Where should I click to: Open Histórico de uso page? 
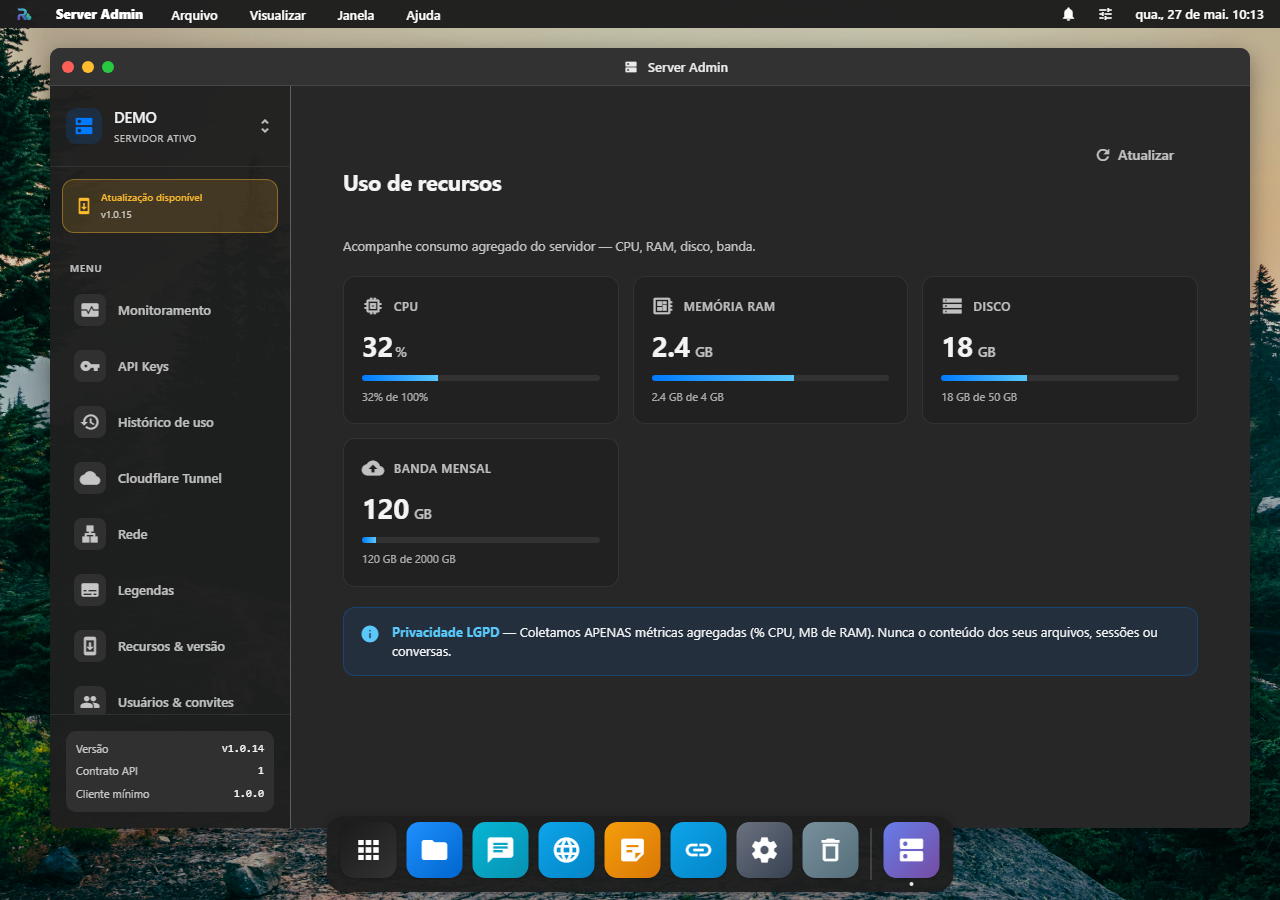coord(170,422)
